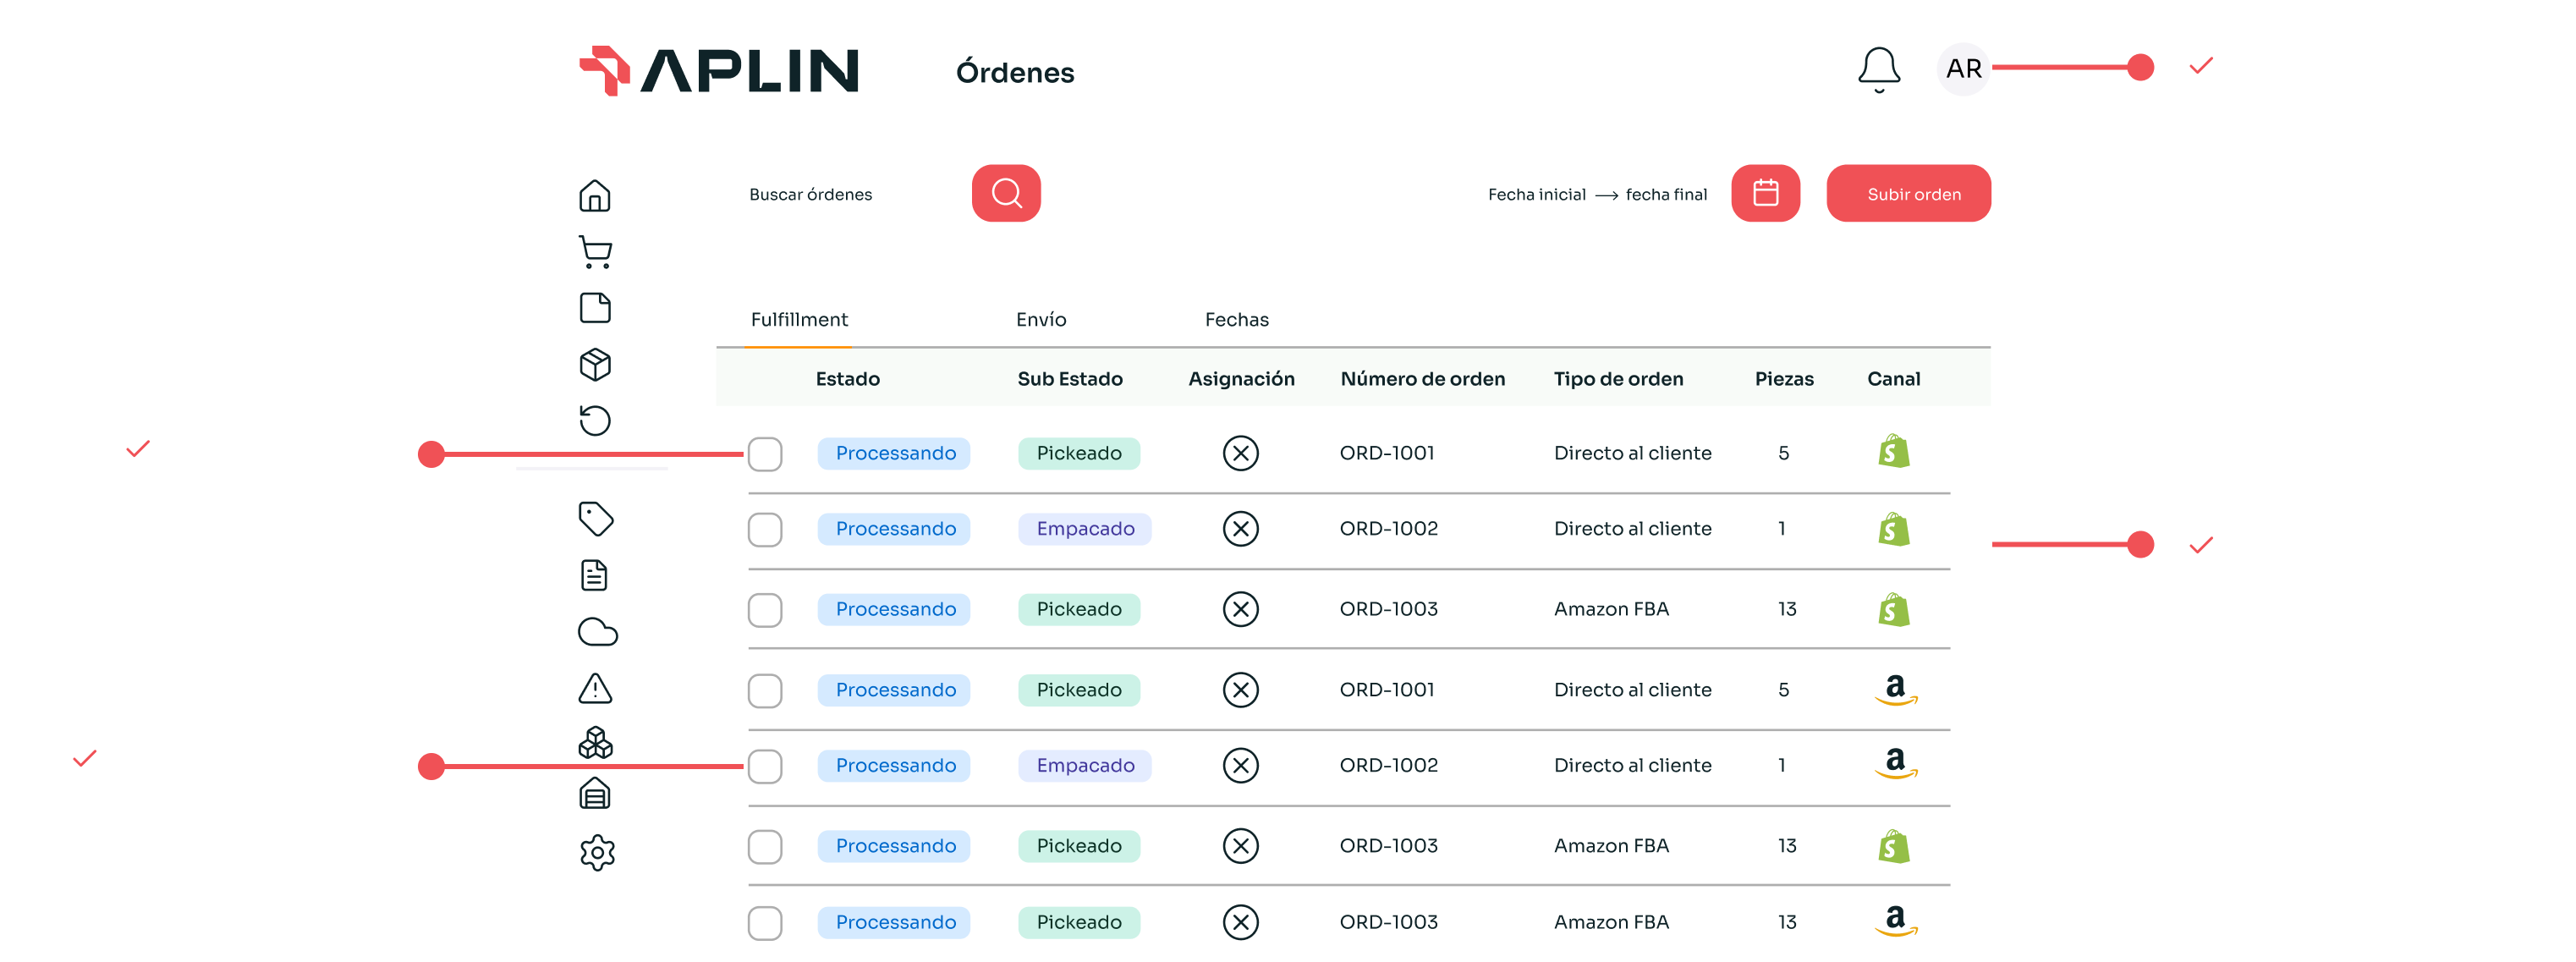This screenshot has width=2576, height=962.
Task: Click the Piezas column header
Action: click(1784, 378)
